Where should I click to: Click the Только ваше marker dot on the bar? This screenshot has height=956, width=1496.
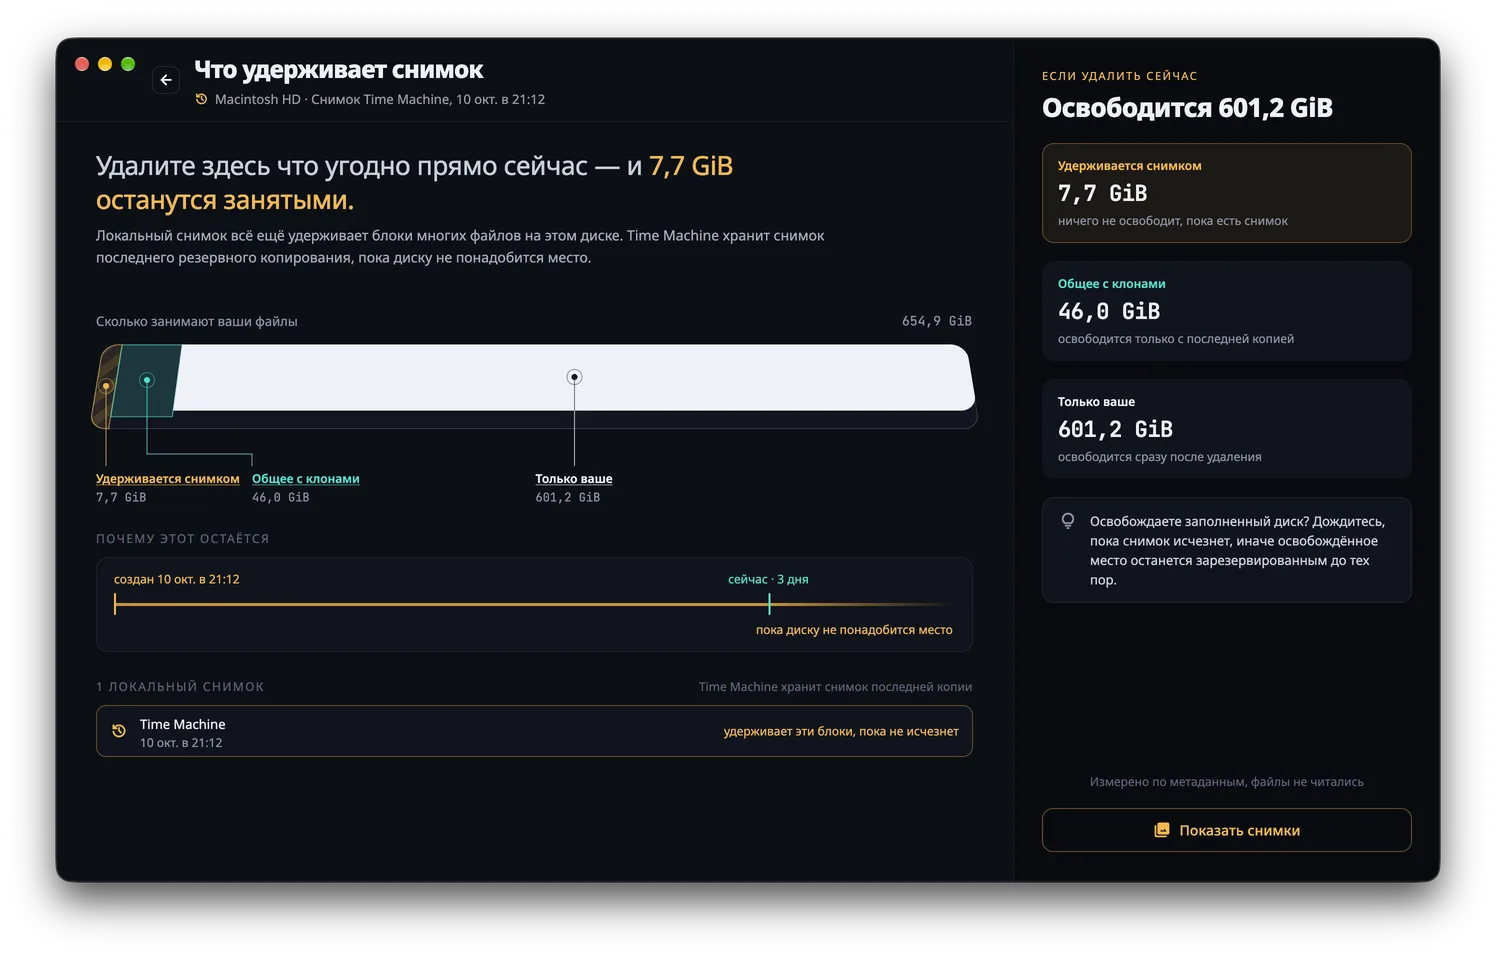(574, 377)
